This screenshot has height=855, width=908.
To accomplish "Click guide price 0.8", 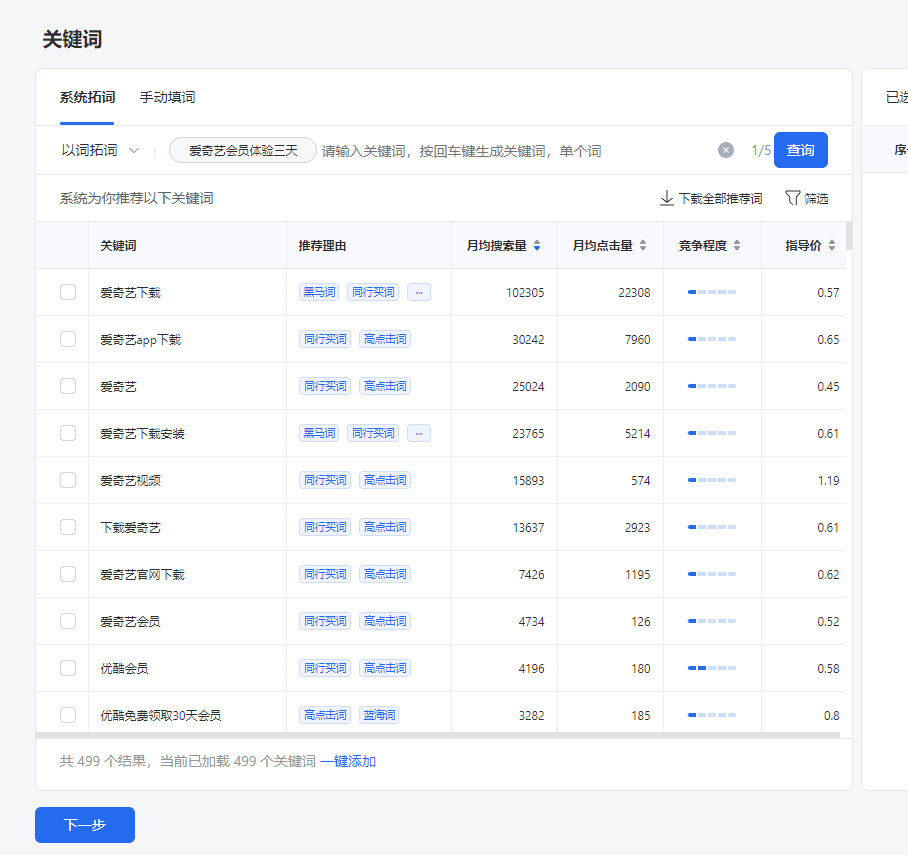I will coord(832,715).
